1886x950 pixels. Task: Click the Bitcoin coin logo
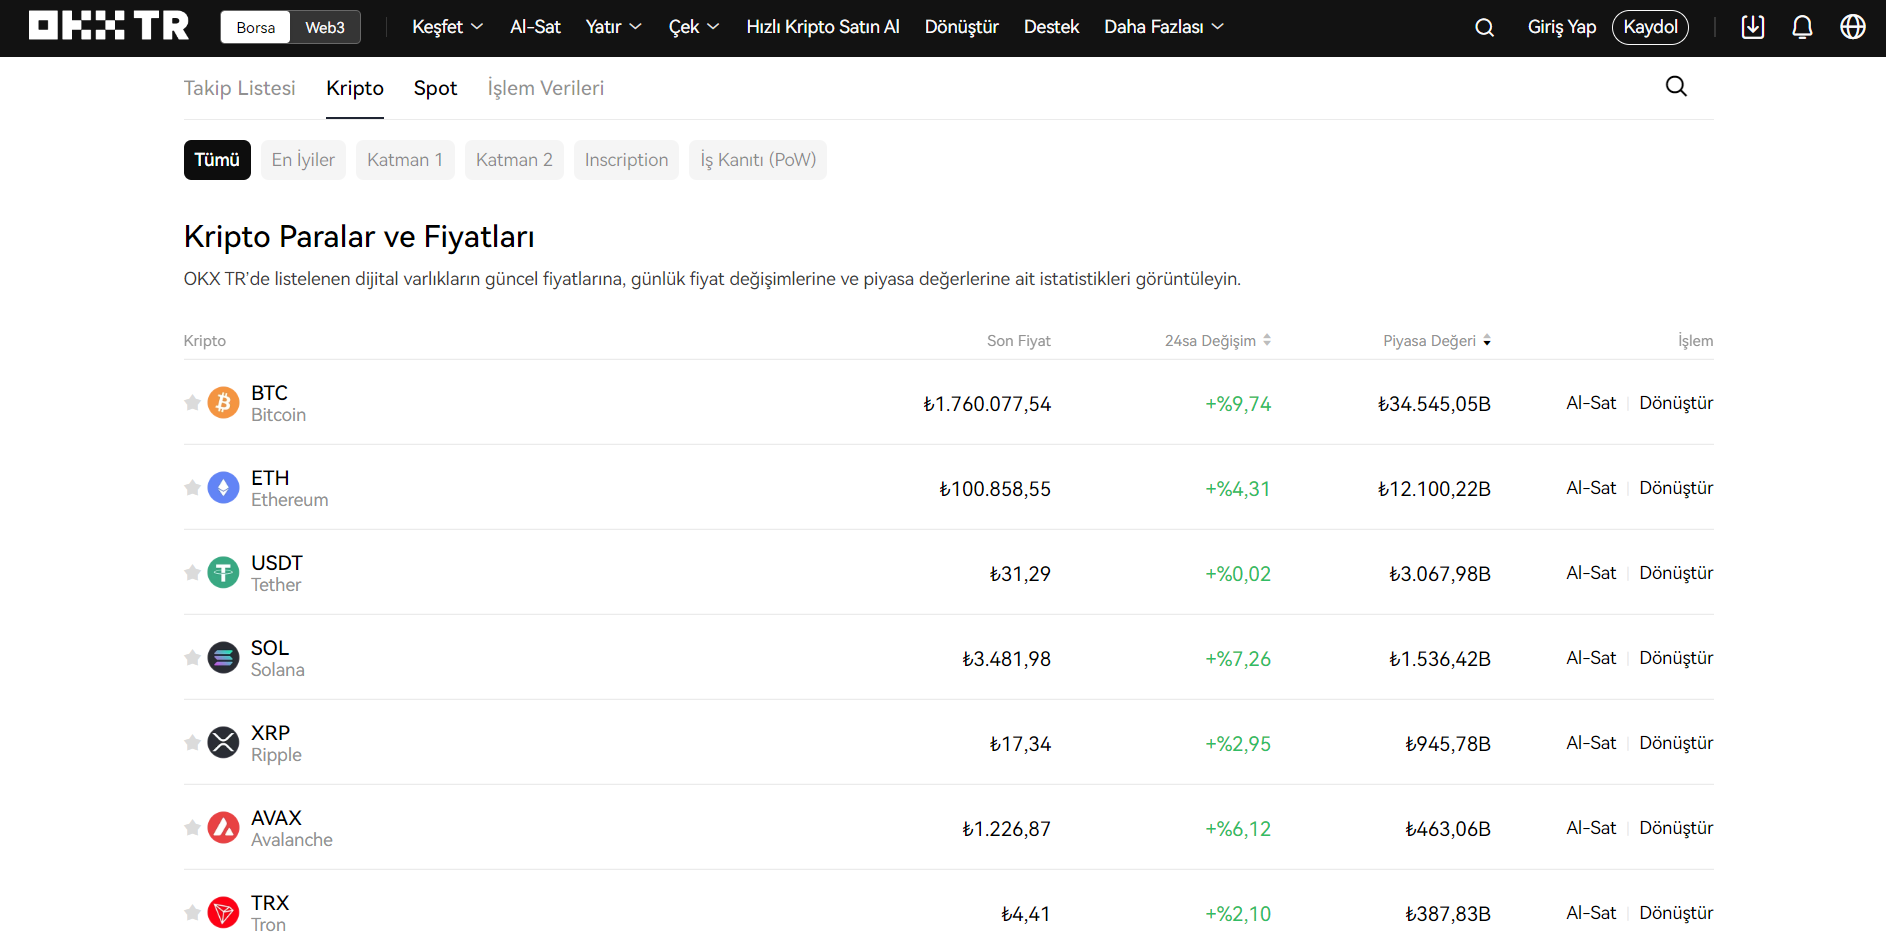click(223, 403)
